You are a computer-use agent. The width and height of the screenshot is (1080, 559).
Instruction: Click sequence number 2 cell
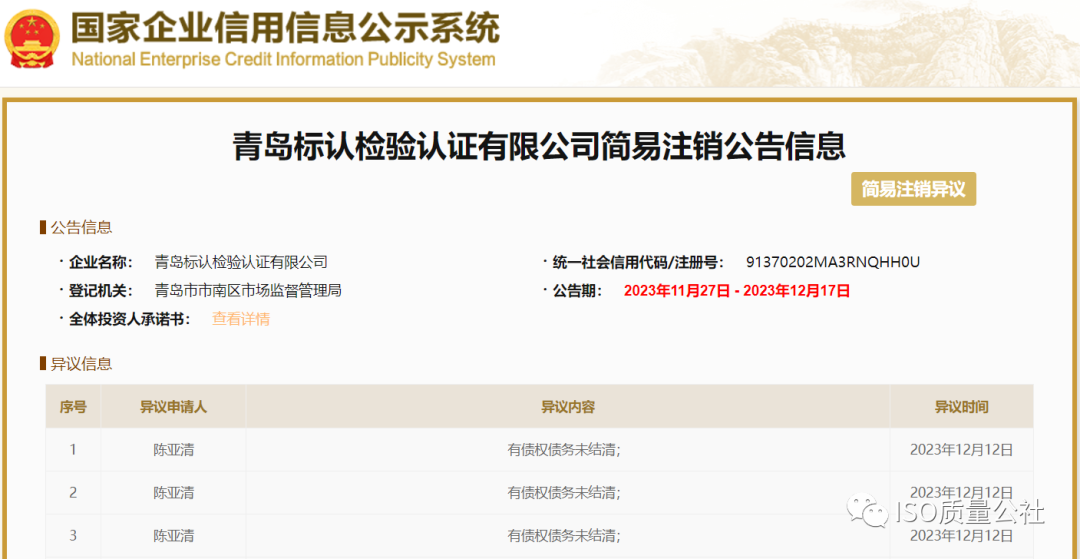(x=73, y=493)
